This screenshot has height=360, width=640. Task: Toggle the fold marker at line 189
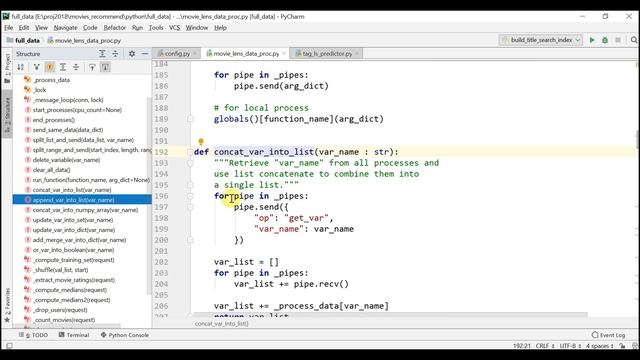(x=190, y=119)
